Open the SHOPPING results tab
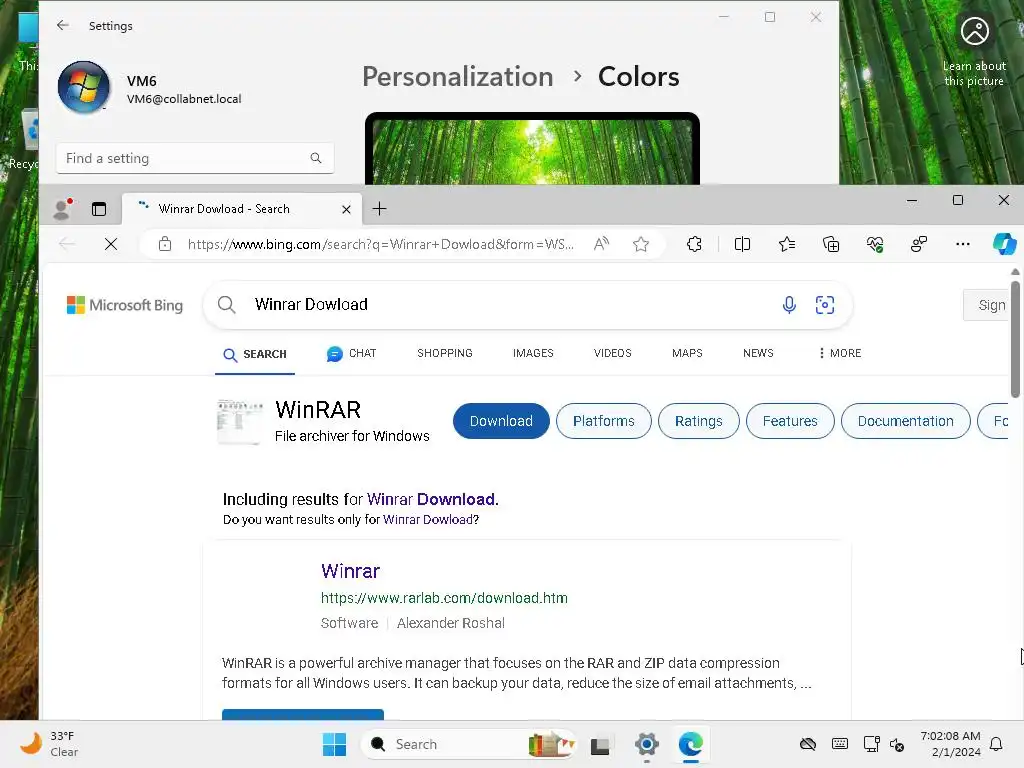Screen dimensions: 1024x768 coord(445,353)
